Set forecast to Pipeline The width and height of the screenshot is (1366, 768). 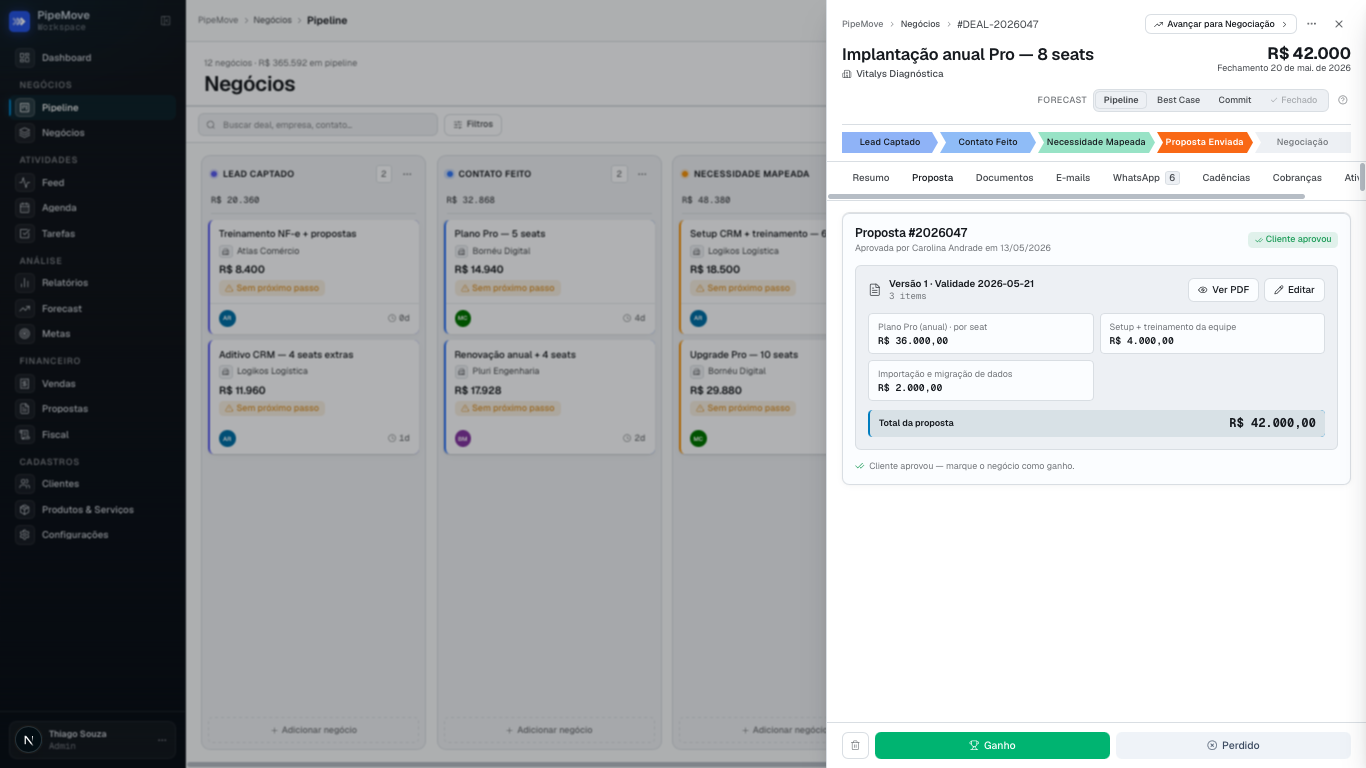(1121, 100)
